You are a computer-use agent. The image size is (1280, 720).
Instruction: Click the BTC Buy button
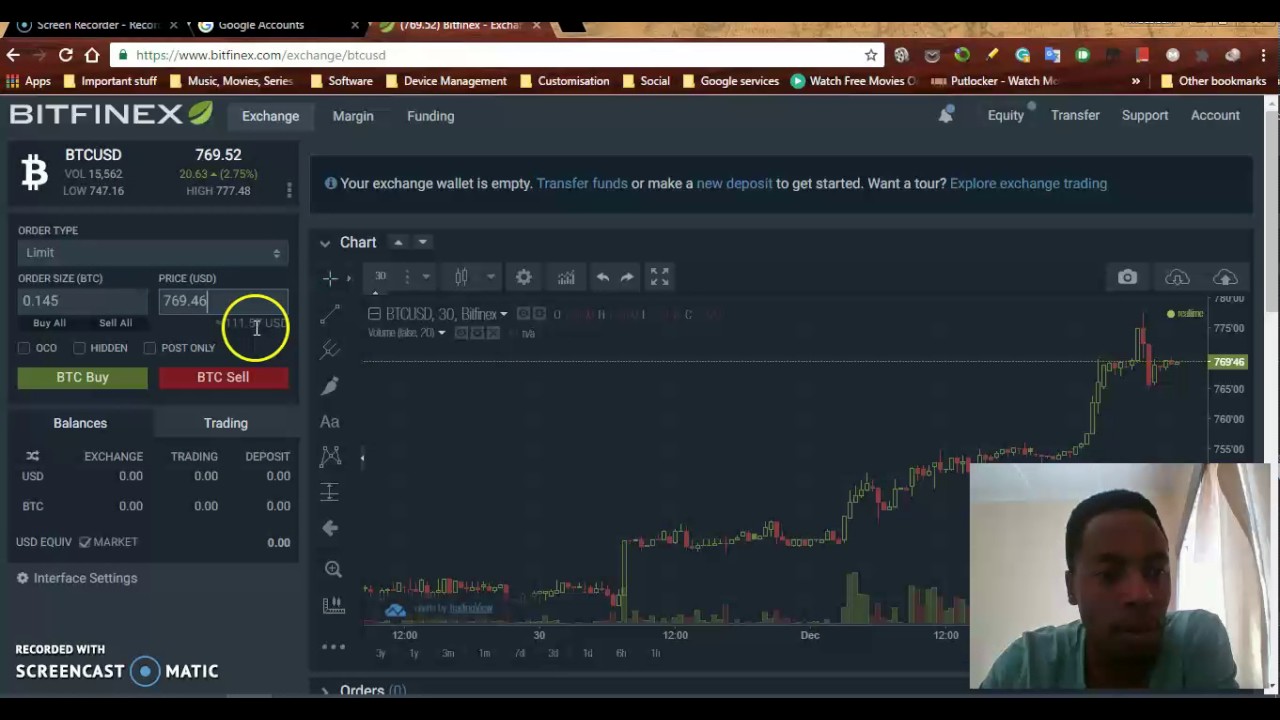[82, 377]
